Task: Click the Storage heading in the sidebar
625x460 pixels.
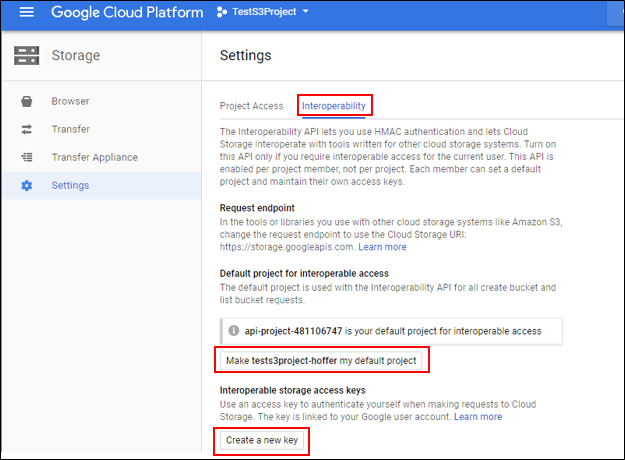Action: click(75, 55)
